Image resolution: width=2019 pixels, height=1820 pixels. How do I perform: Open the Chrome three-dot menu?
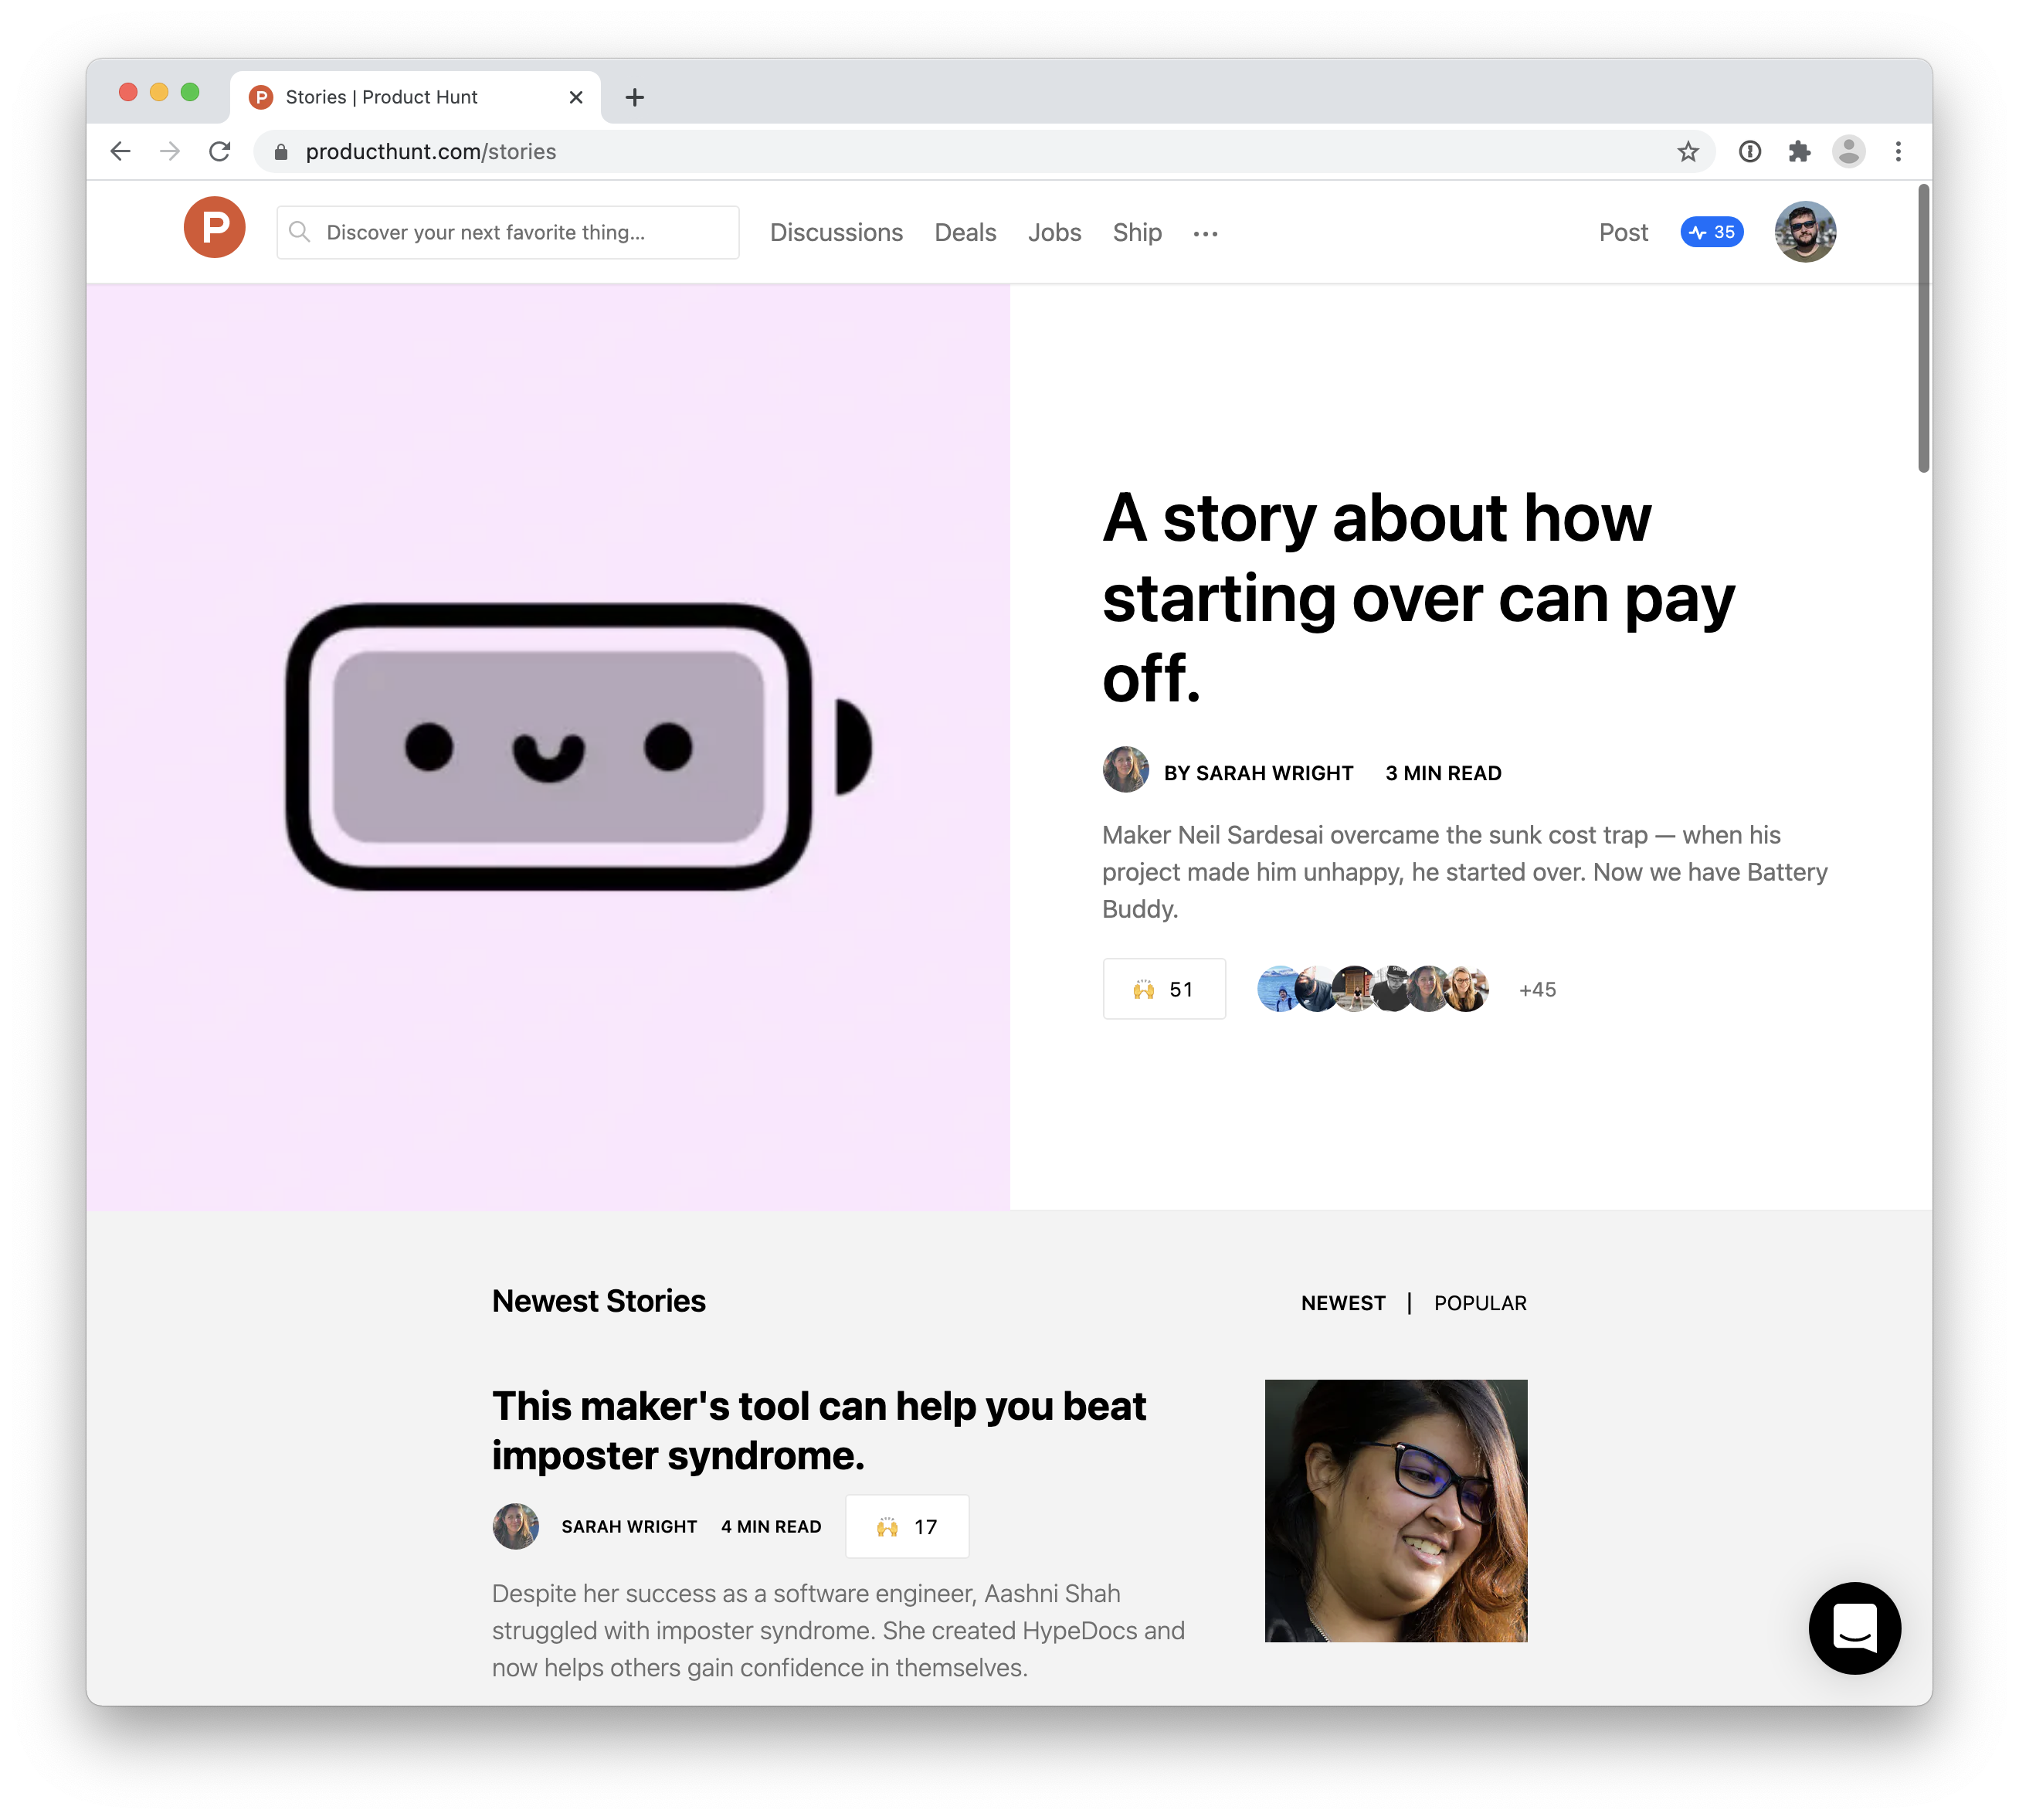click(x=1898, y=151)
